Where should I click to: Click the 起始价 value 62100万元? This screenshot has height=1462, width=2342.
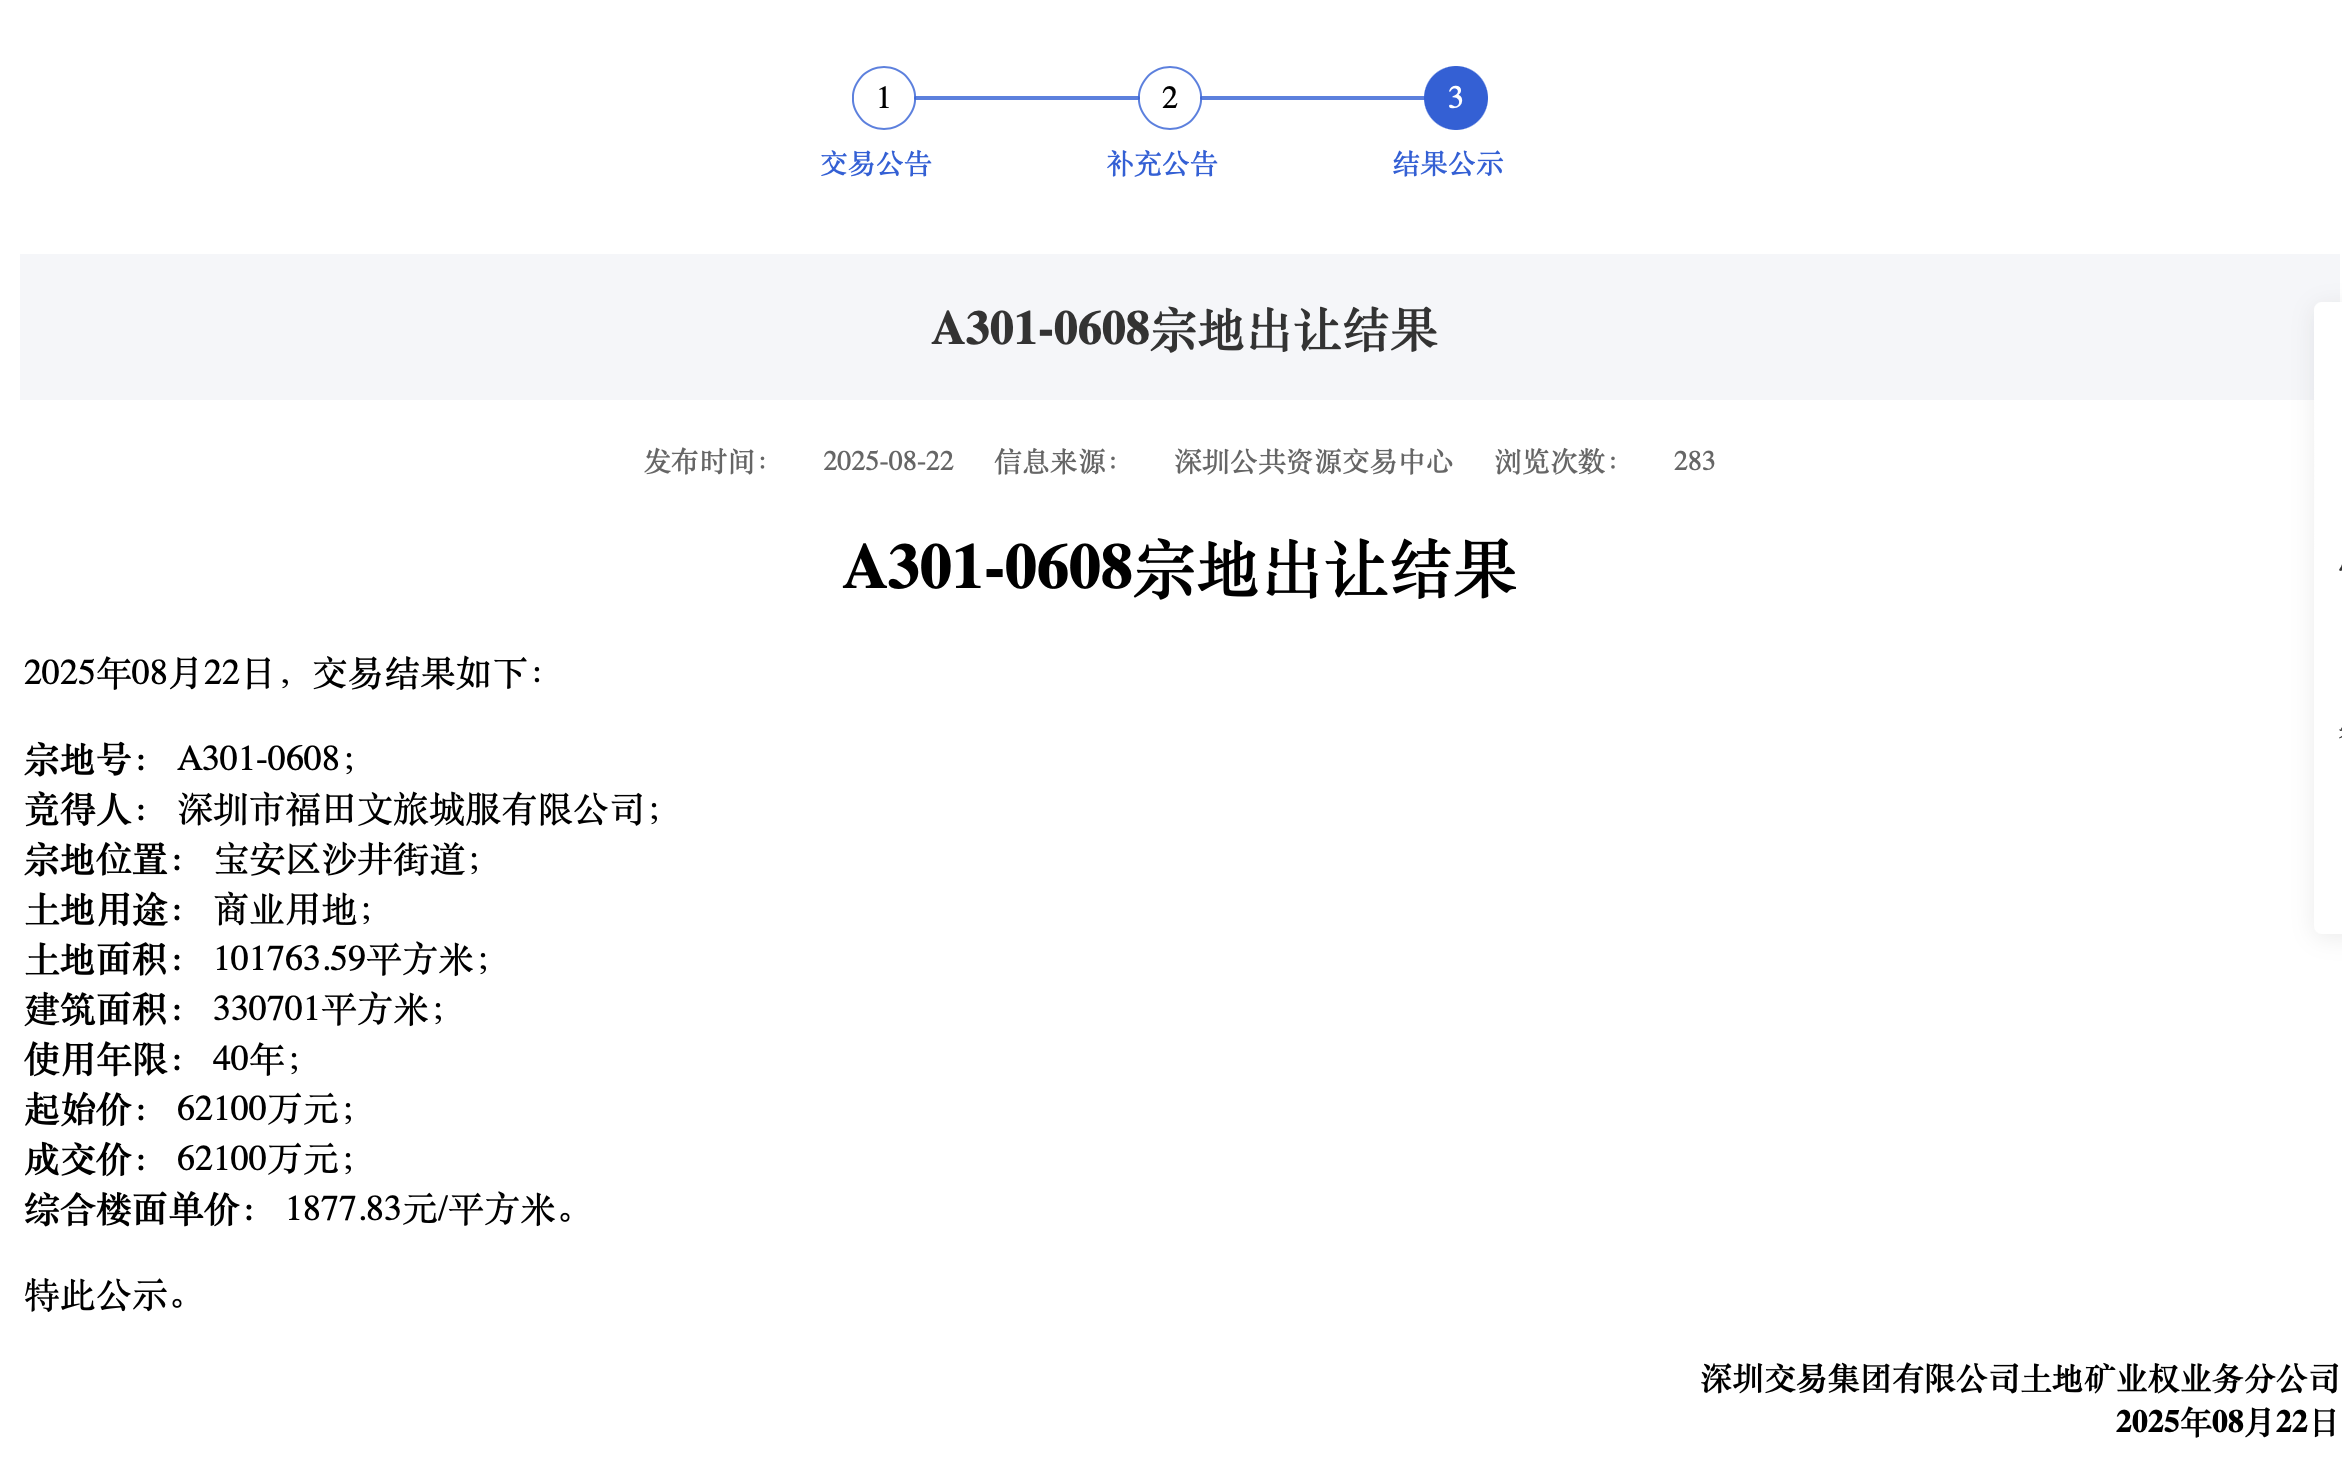click(x=258, y=1109)
